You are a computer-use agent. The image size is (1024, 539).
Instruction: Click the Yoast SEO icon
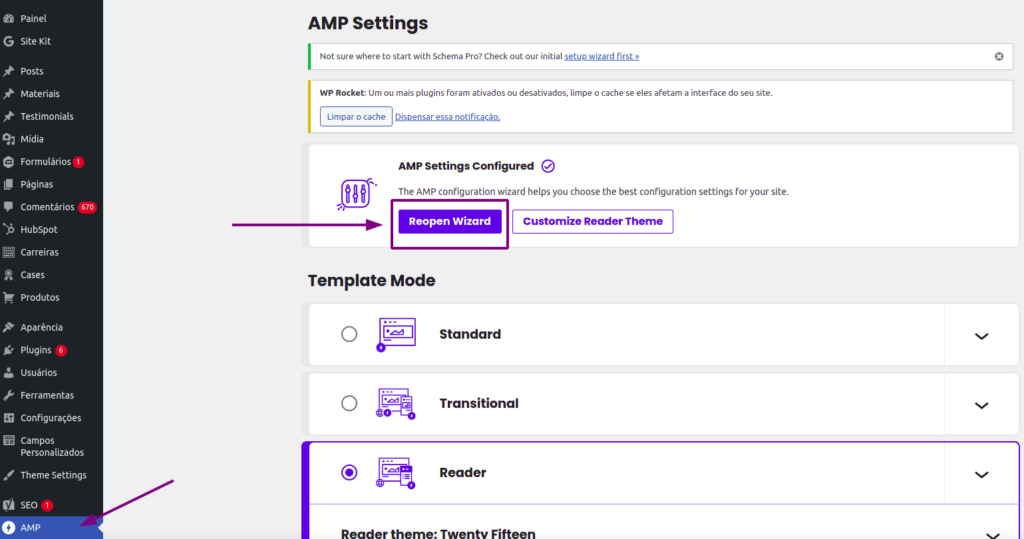[x=8, y=505]
